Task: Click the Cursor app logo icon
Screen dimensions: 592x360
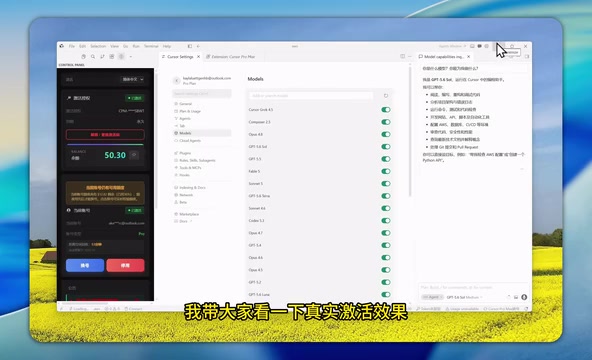Action: tap(62, 46)
